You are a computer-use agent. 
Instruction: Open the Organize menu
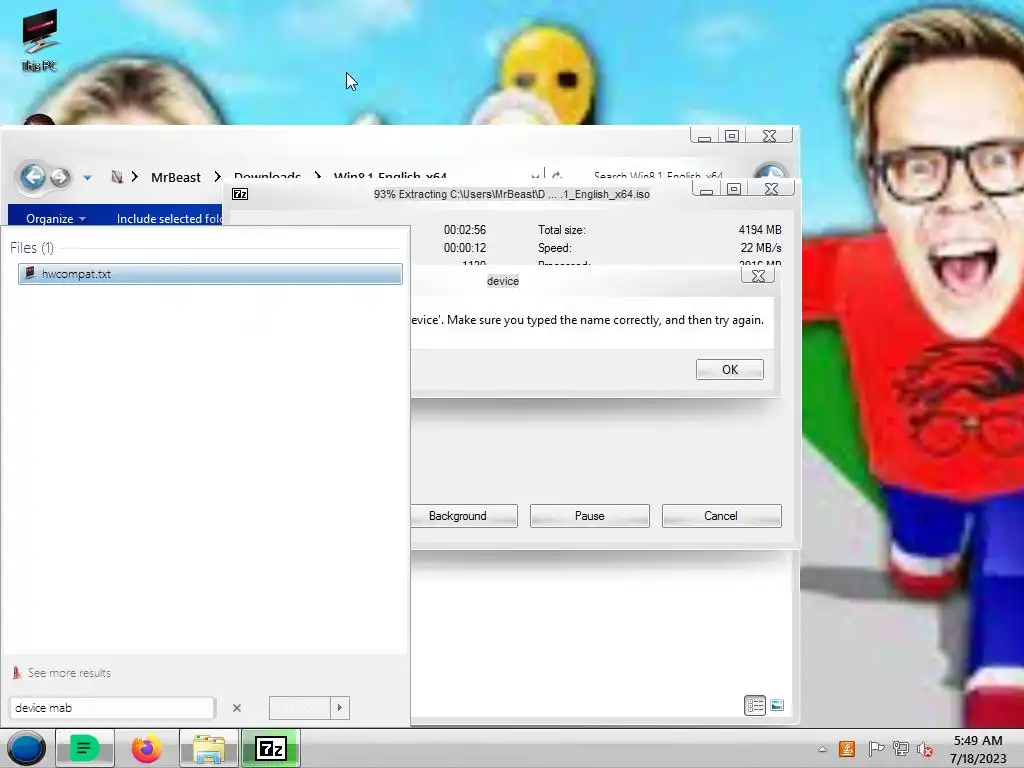click(x=56, y=218)
